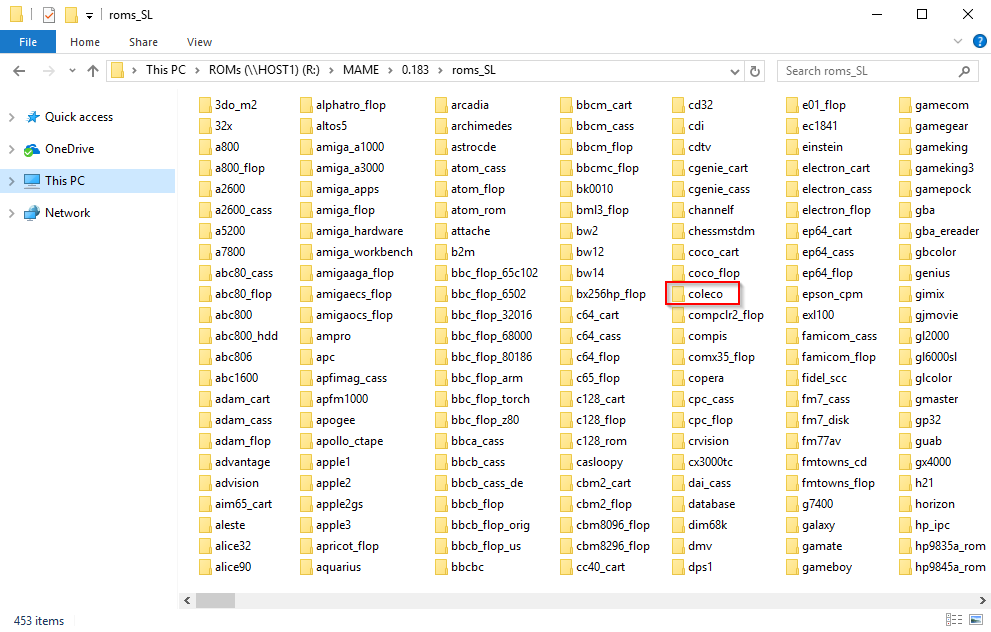Select the hp_ipc folder
991x632 pixels.
[x=925, y=525]
